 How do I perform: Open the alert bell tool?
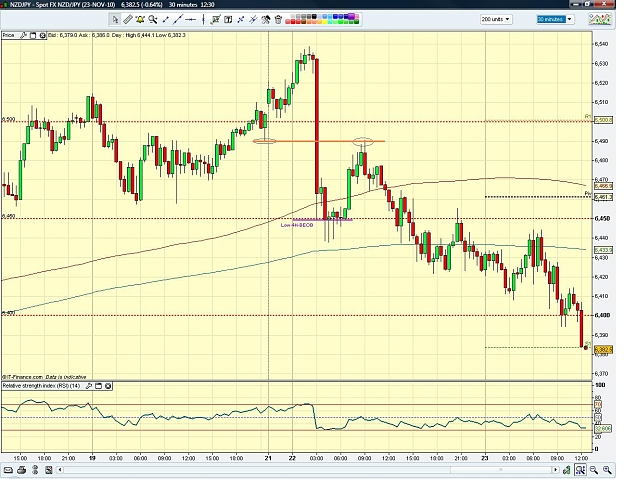coord(140,19)
